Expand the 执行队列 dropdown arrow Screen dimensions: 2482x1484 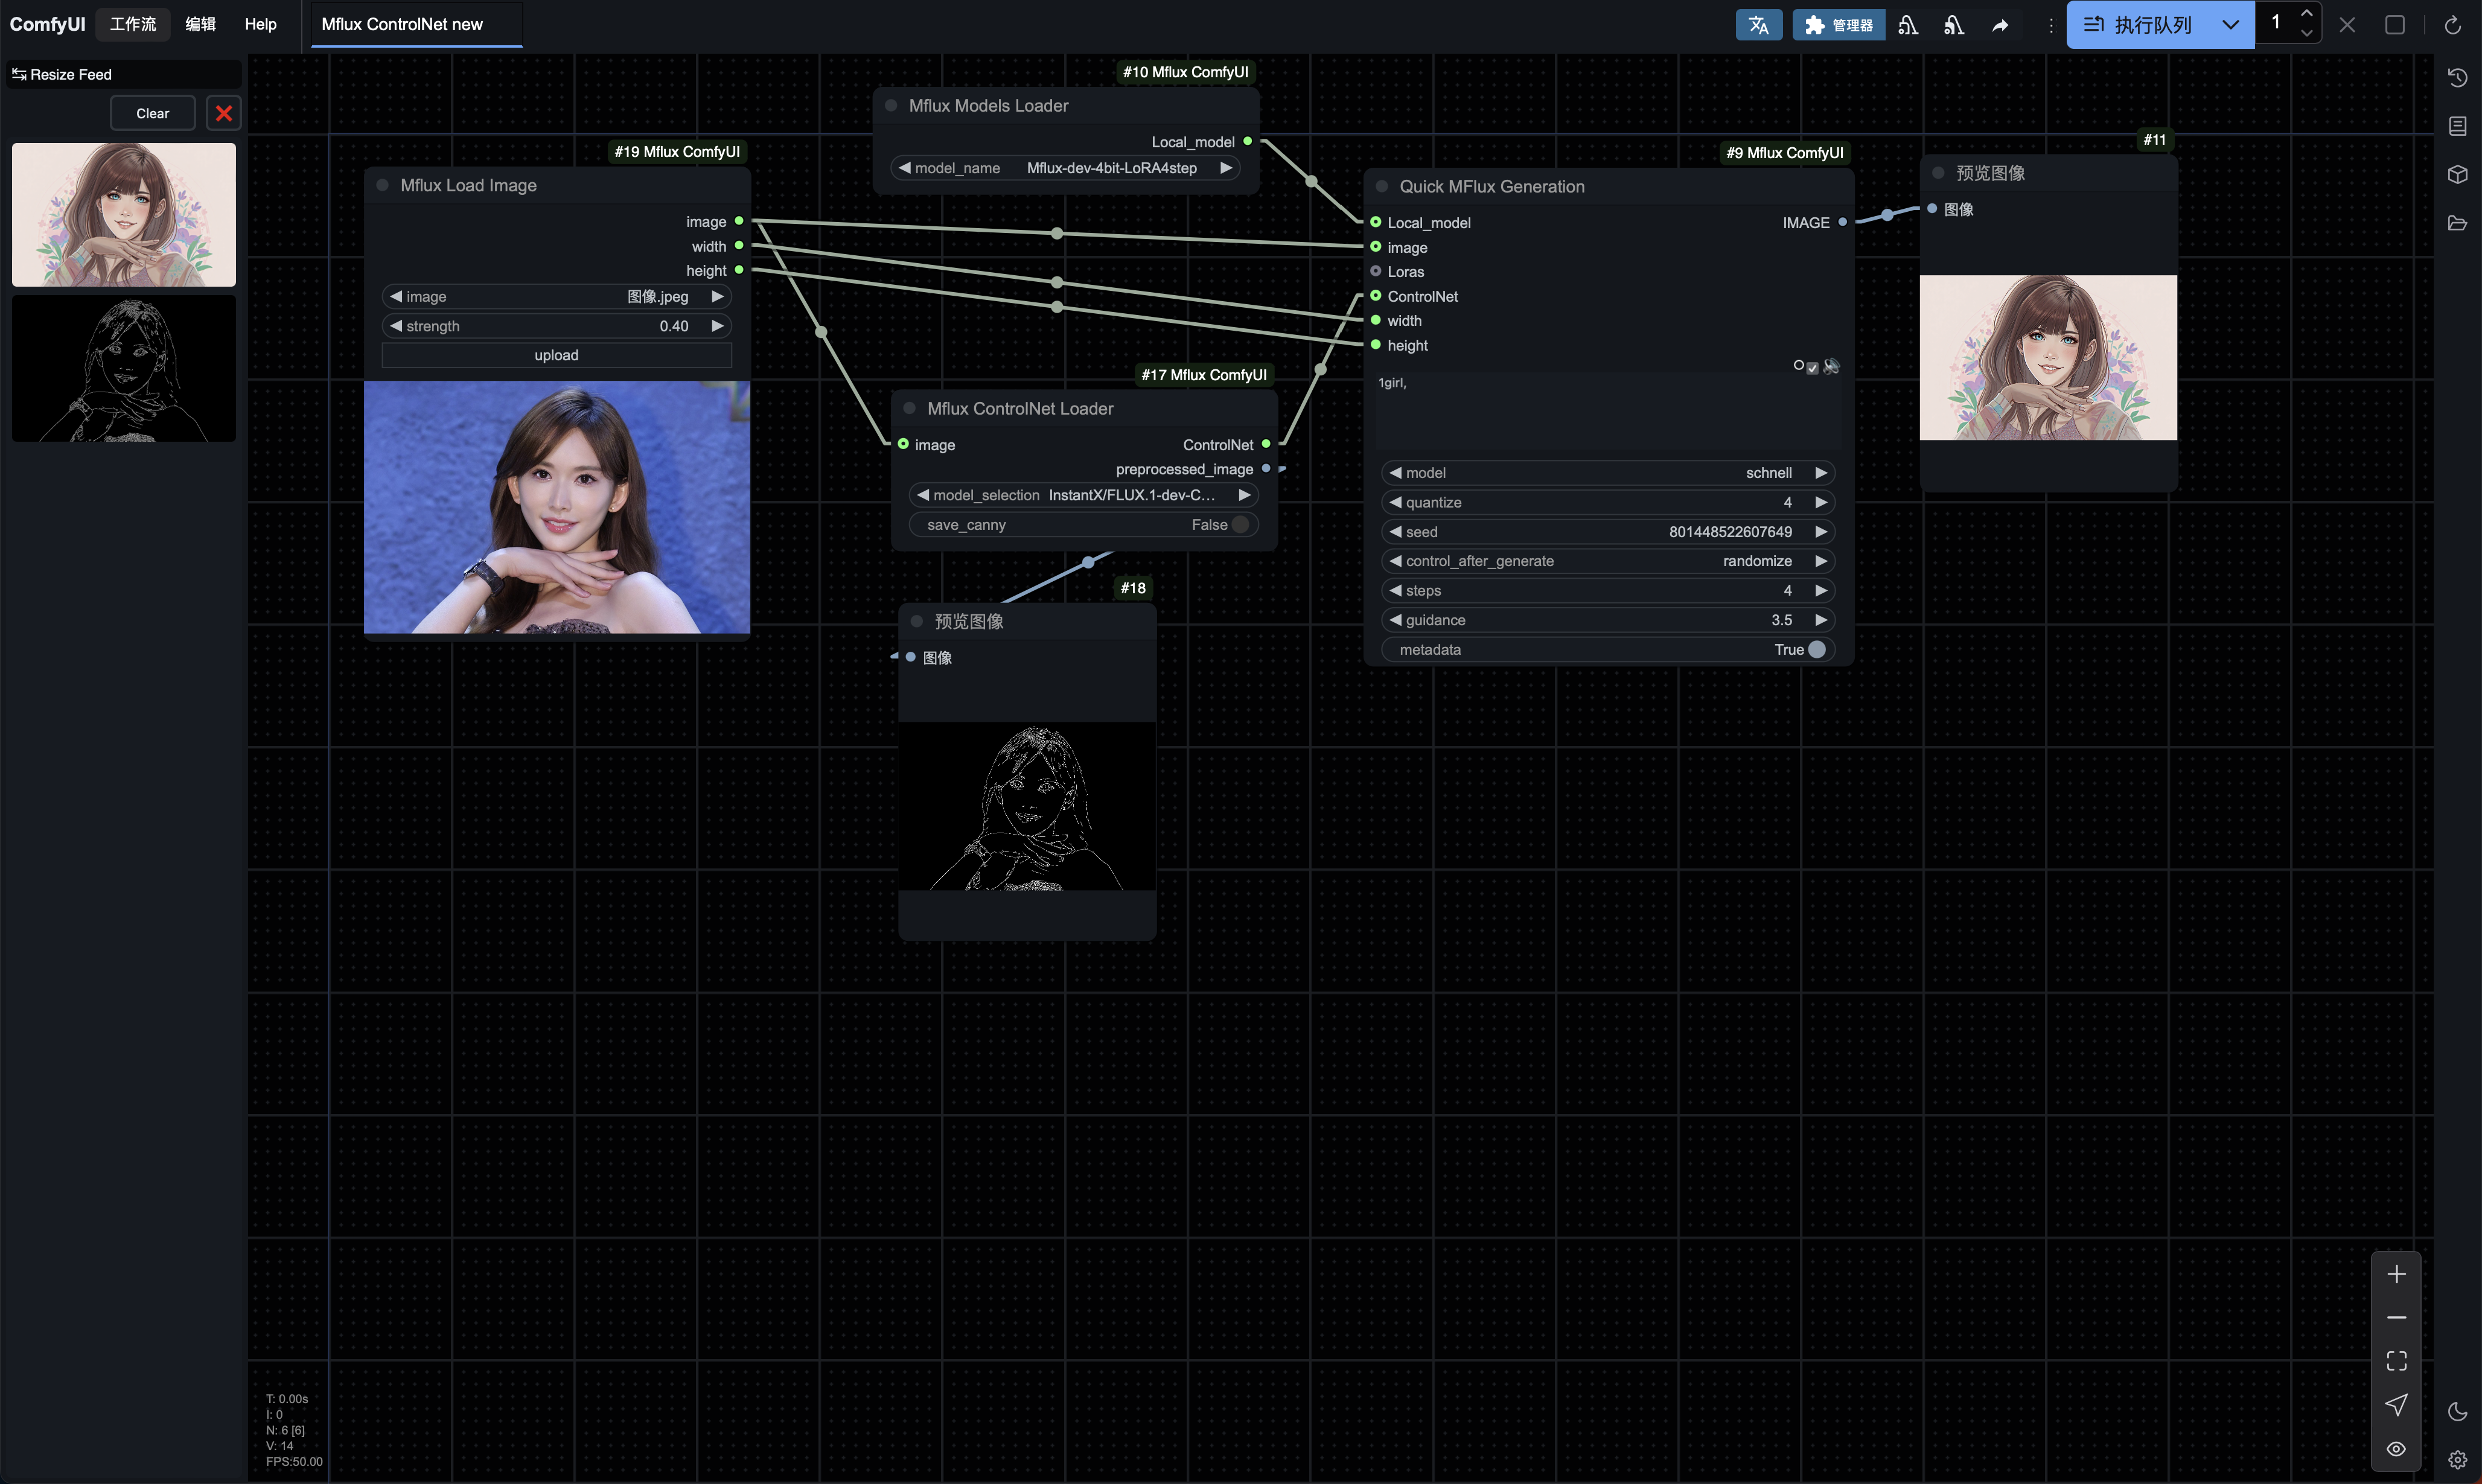(2230, 25)
